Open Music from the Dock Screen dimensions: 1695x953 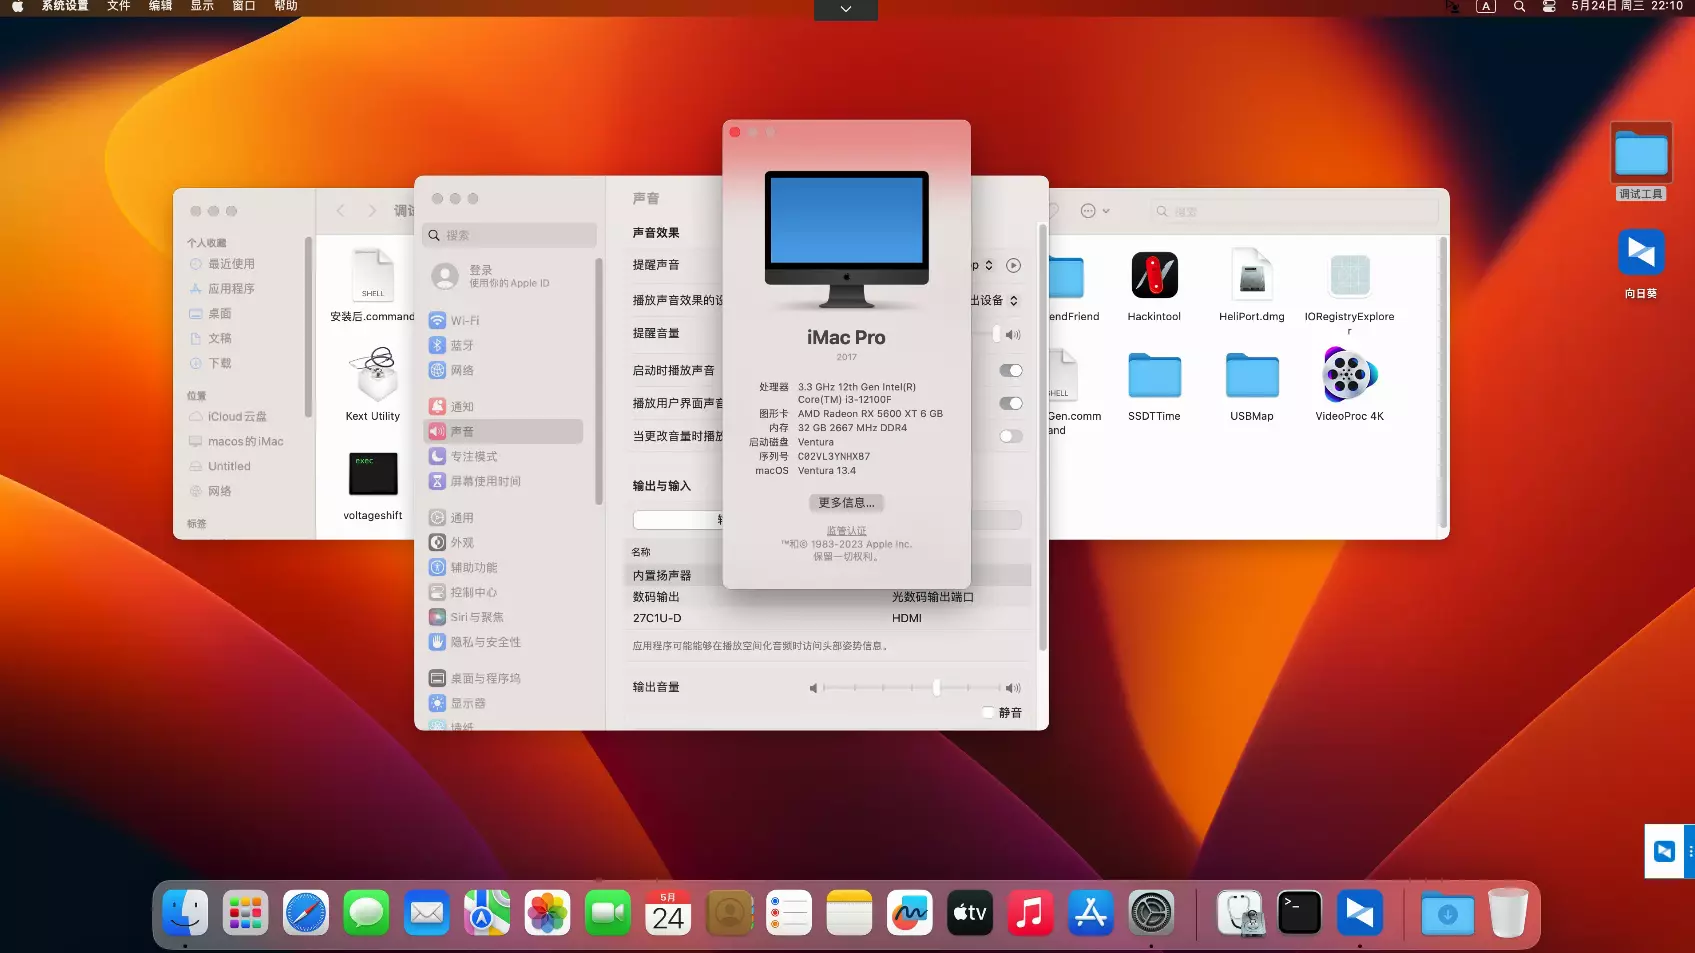point(1030,912)
